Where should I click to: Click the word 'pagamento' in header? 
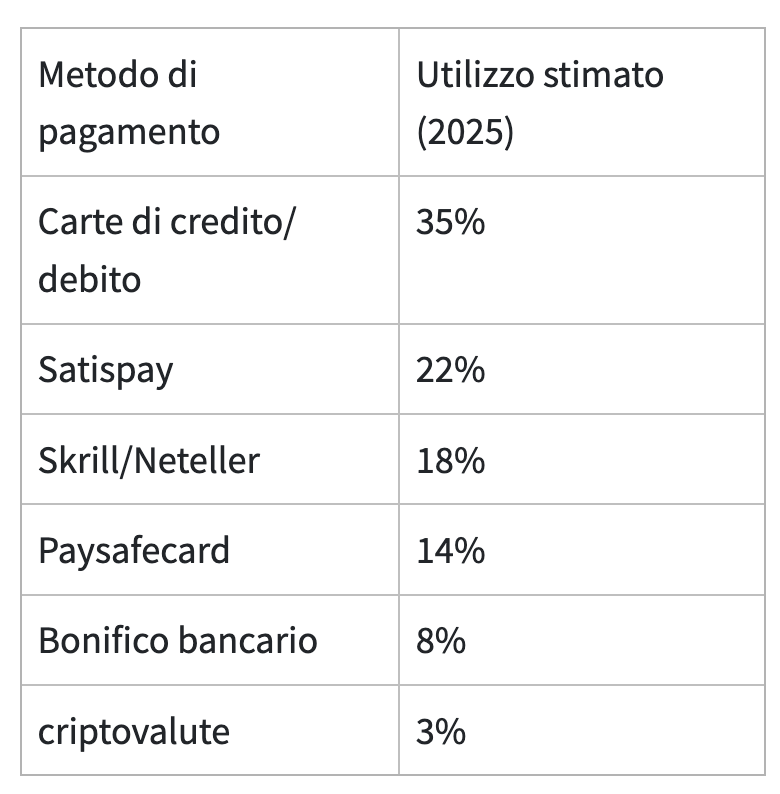click(x=129, y=134)
